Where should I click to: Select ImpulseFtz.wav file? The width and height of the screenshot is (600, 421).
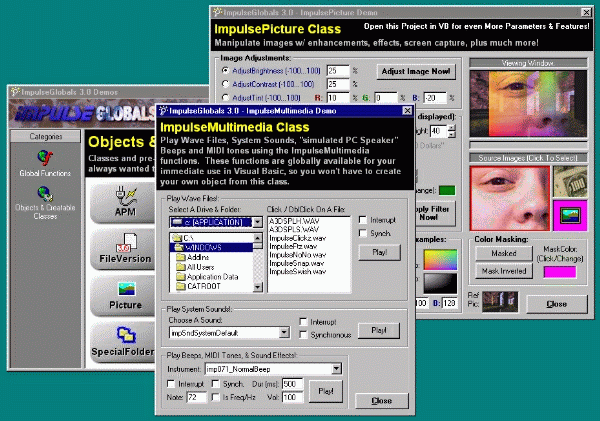pyautogui.click(x=293, y=246)
